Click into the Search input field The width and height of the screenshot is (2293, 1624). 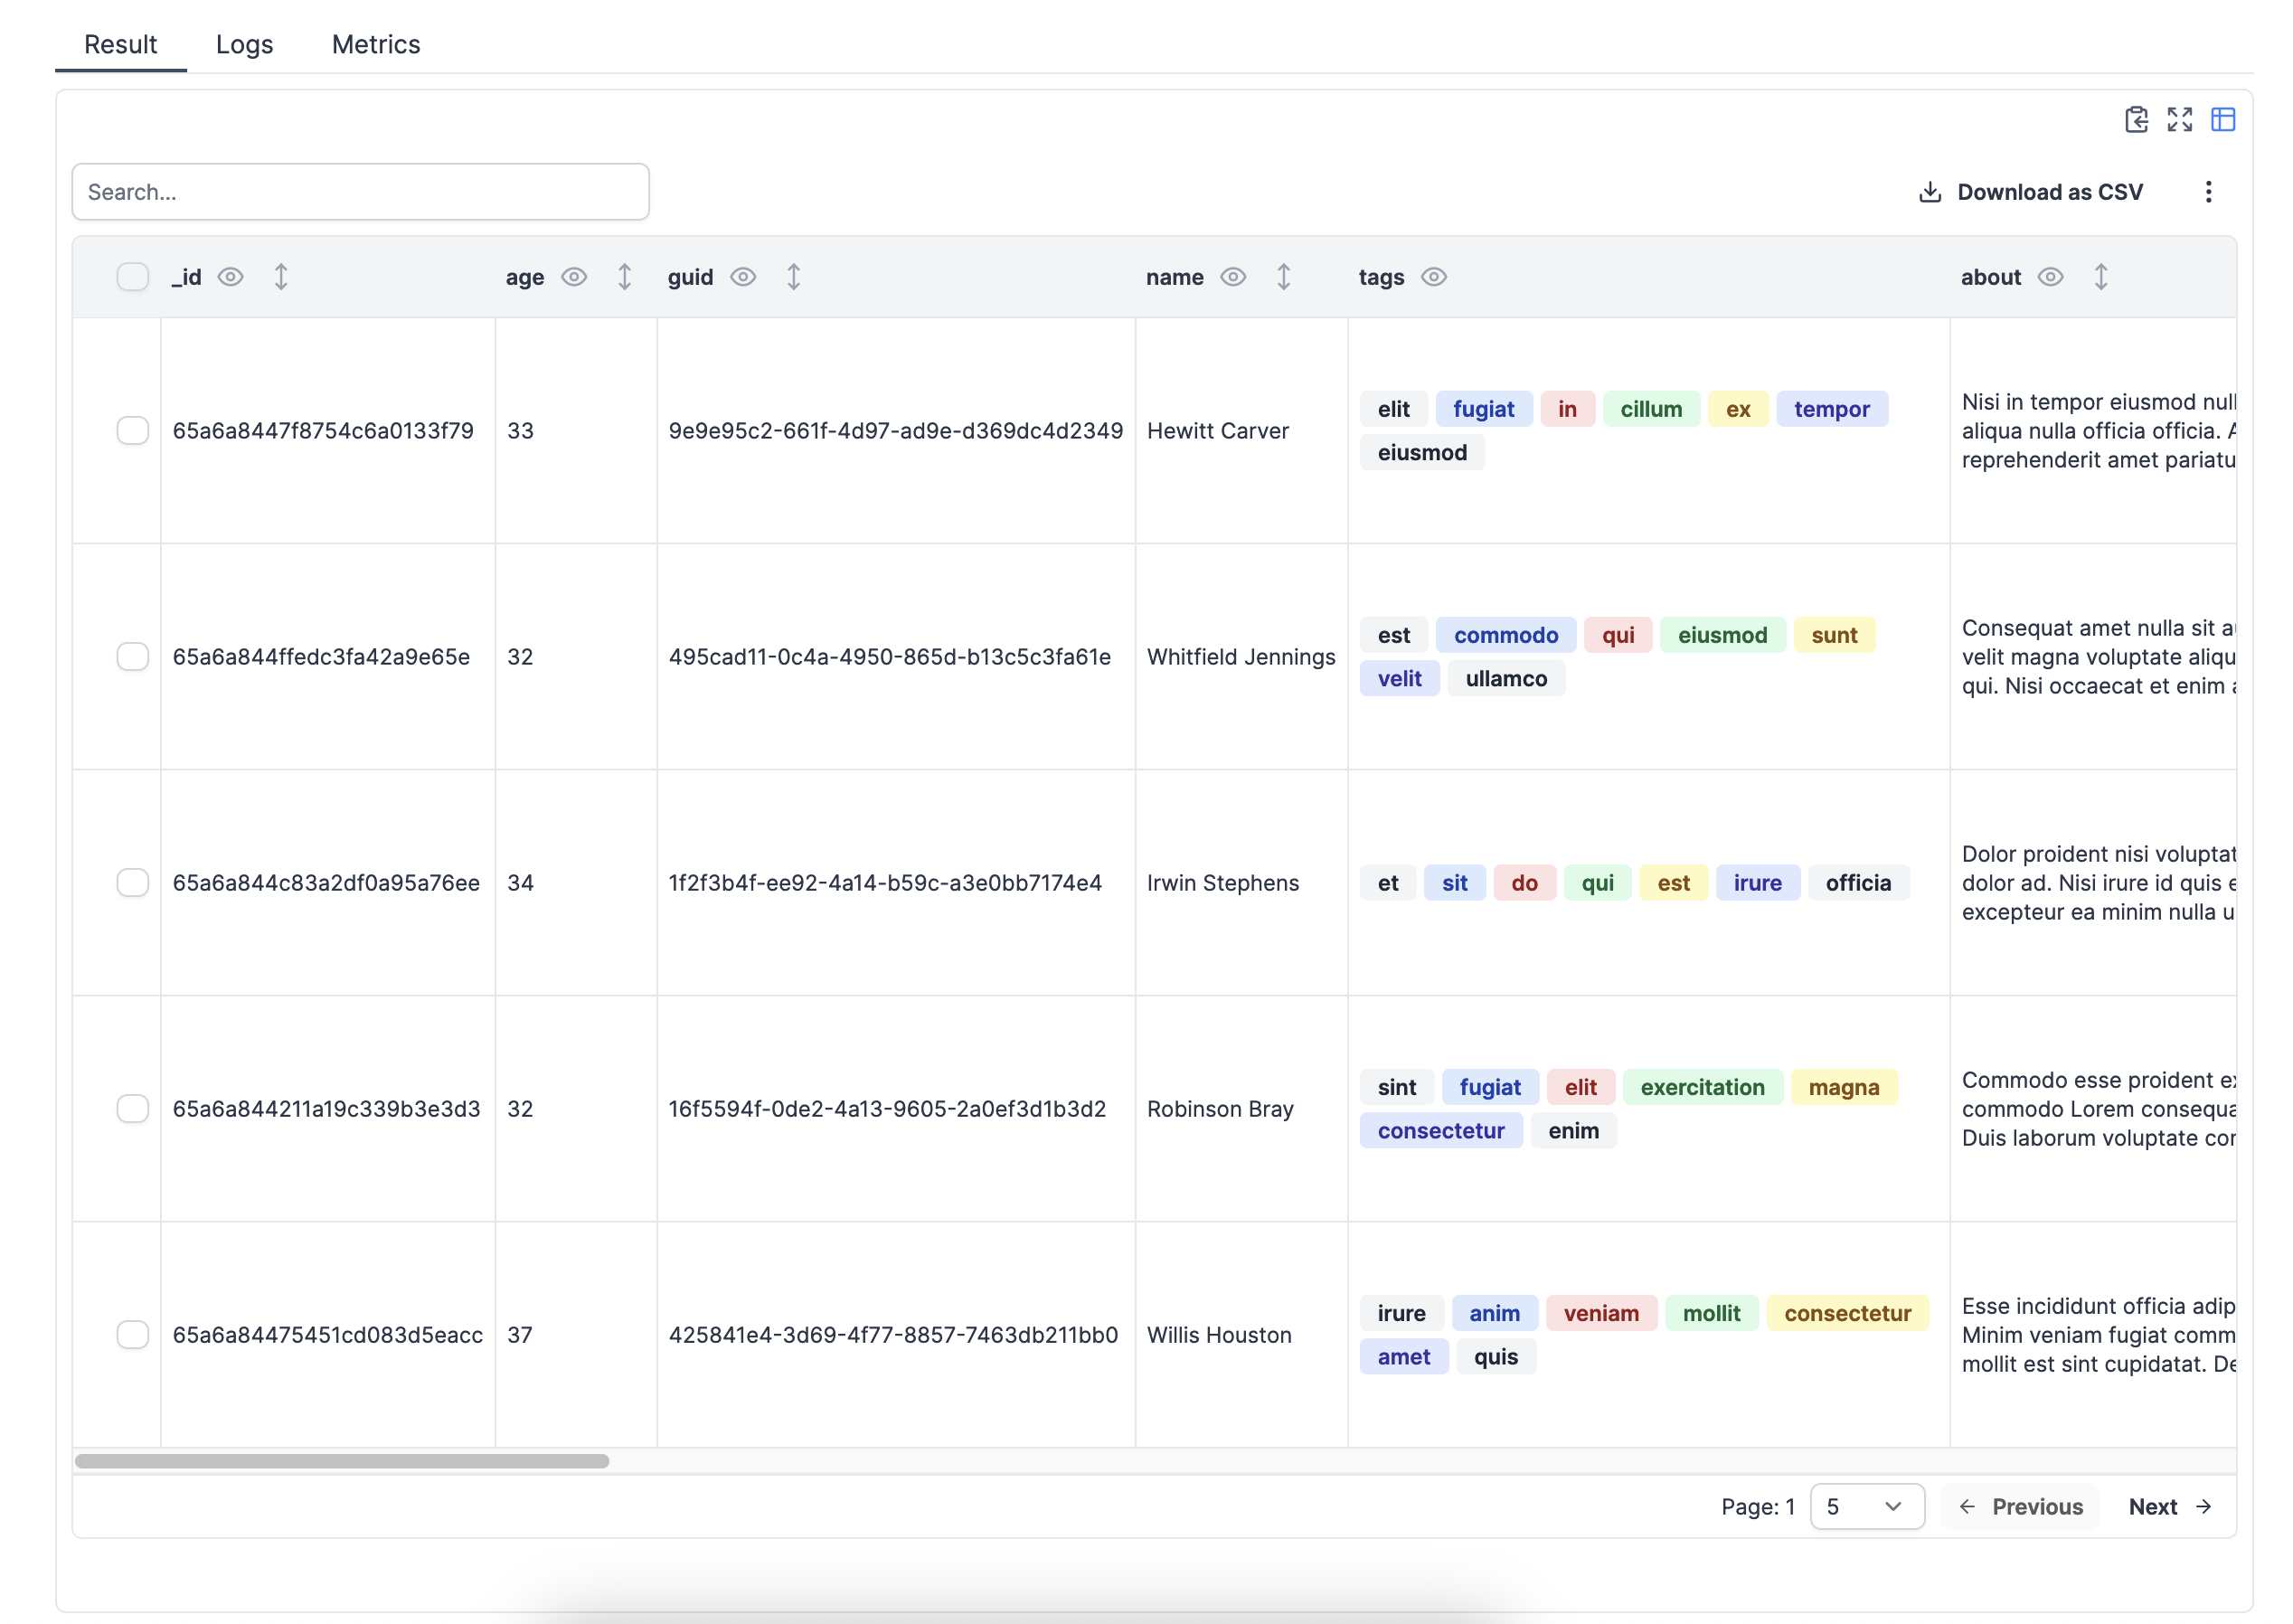click(360, 192)
